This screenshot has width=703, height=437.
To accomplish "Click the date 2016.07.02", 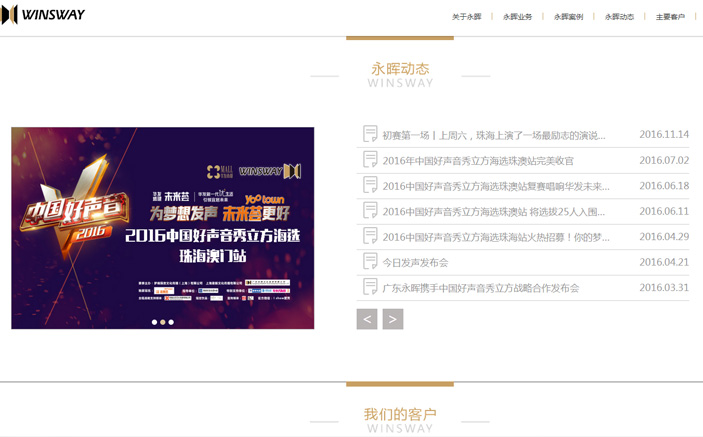I will coord(664,160).
